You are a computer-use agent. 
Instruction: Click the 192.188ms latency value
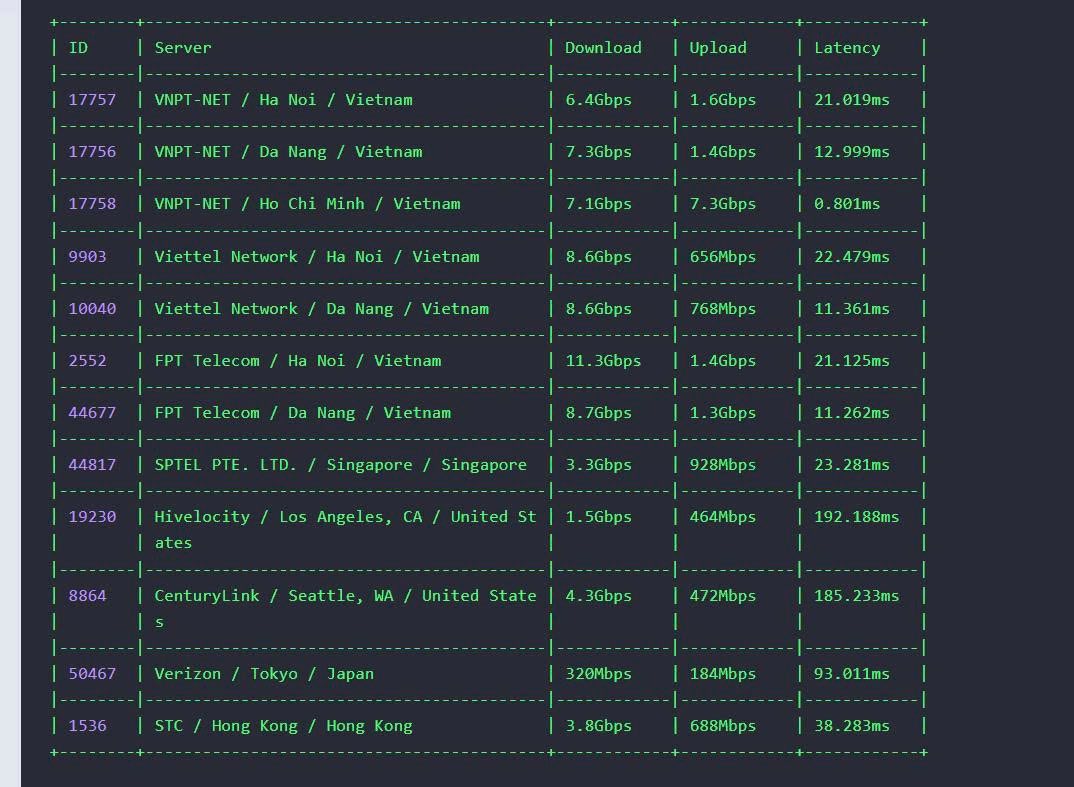click(856, 517)
